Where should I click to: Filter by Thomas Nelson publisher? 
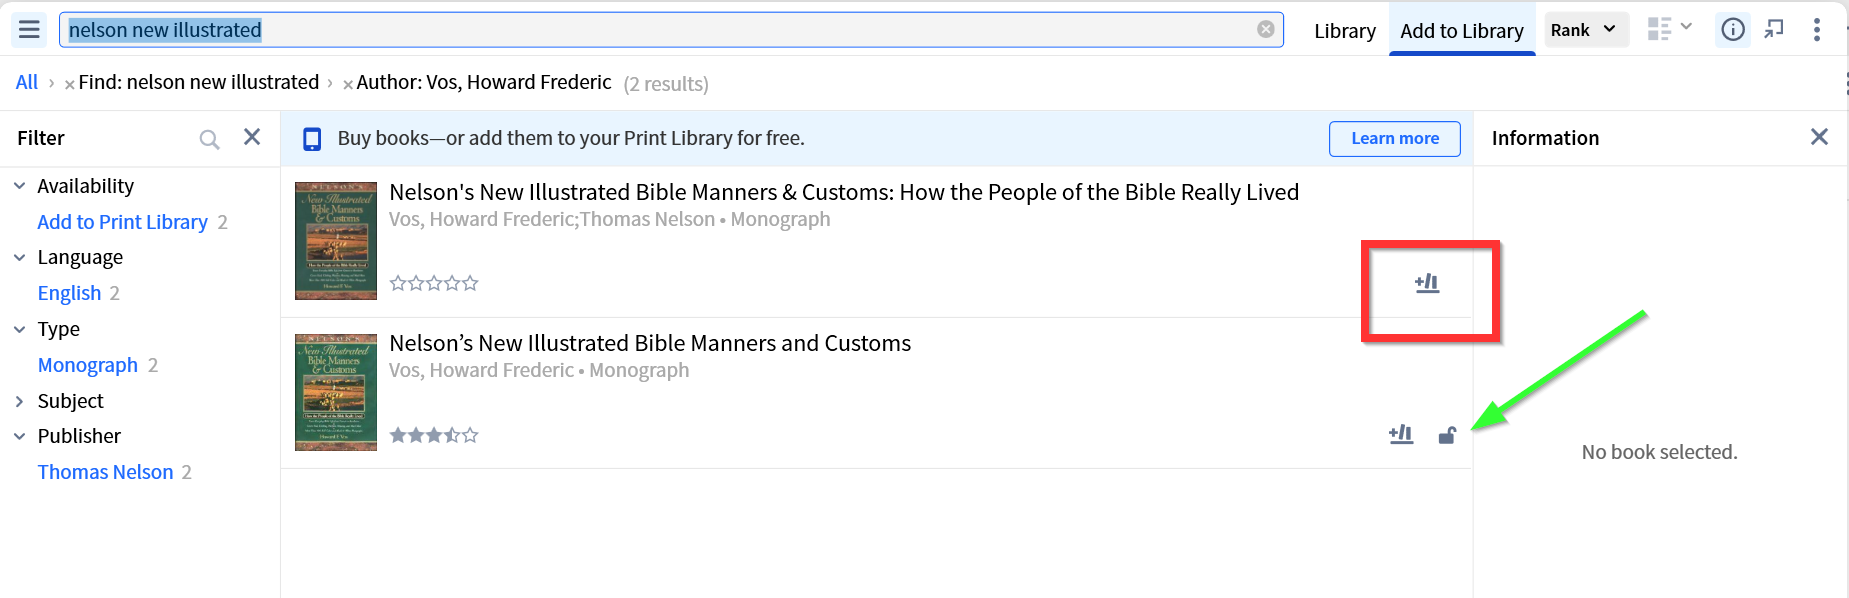[105, 472]
